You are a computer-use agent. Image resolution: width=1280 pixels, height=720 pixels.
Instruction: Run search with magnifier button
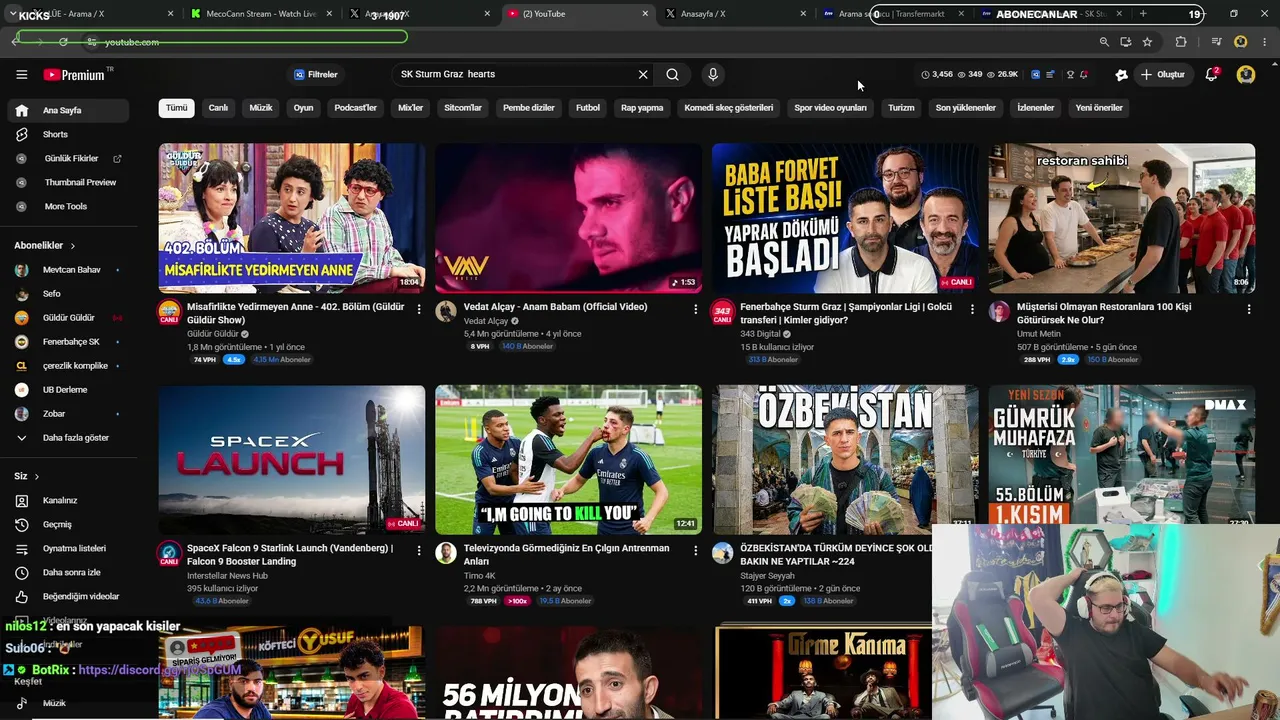point(673,74)
